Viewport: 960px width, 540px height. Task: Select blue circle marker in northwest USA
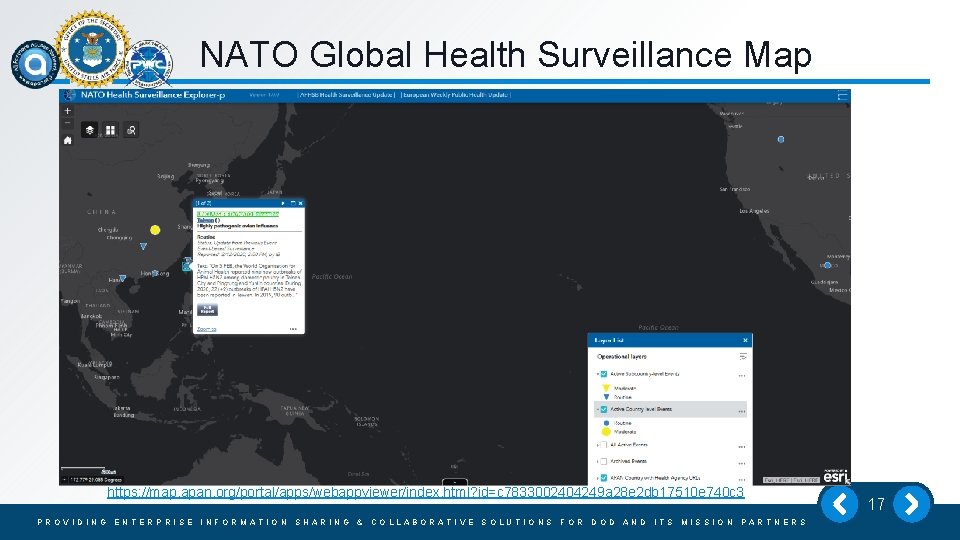pyautogui.click(x=781, y=140)
